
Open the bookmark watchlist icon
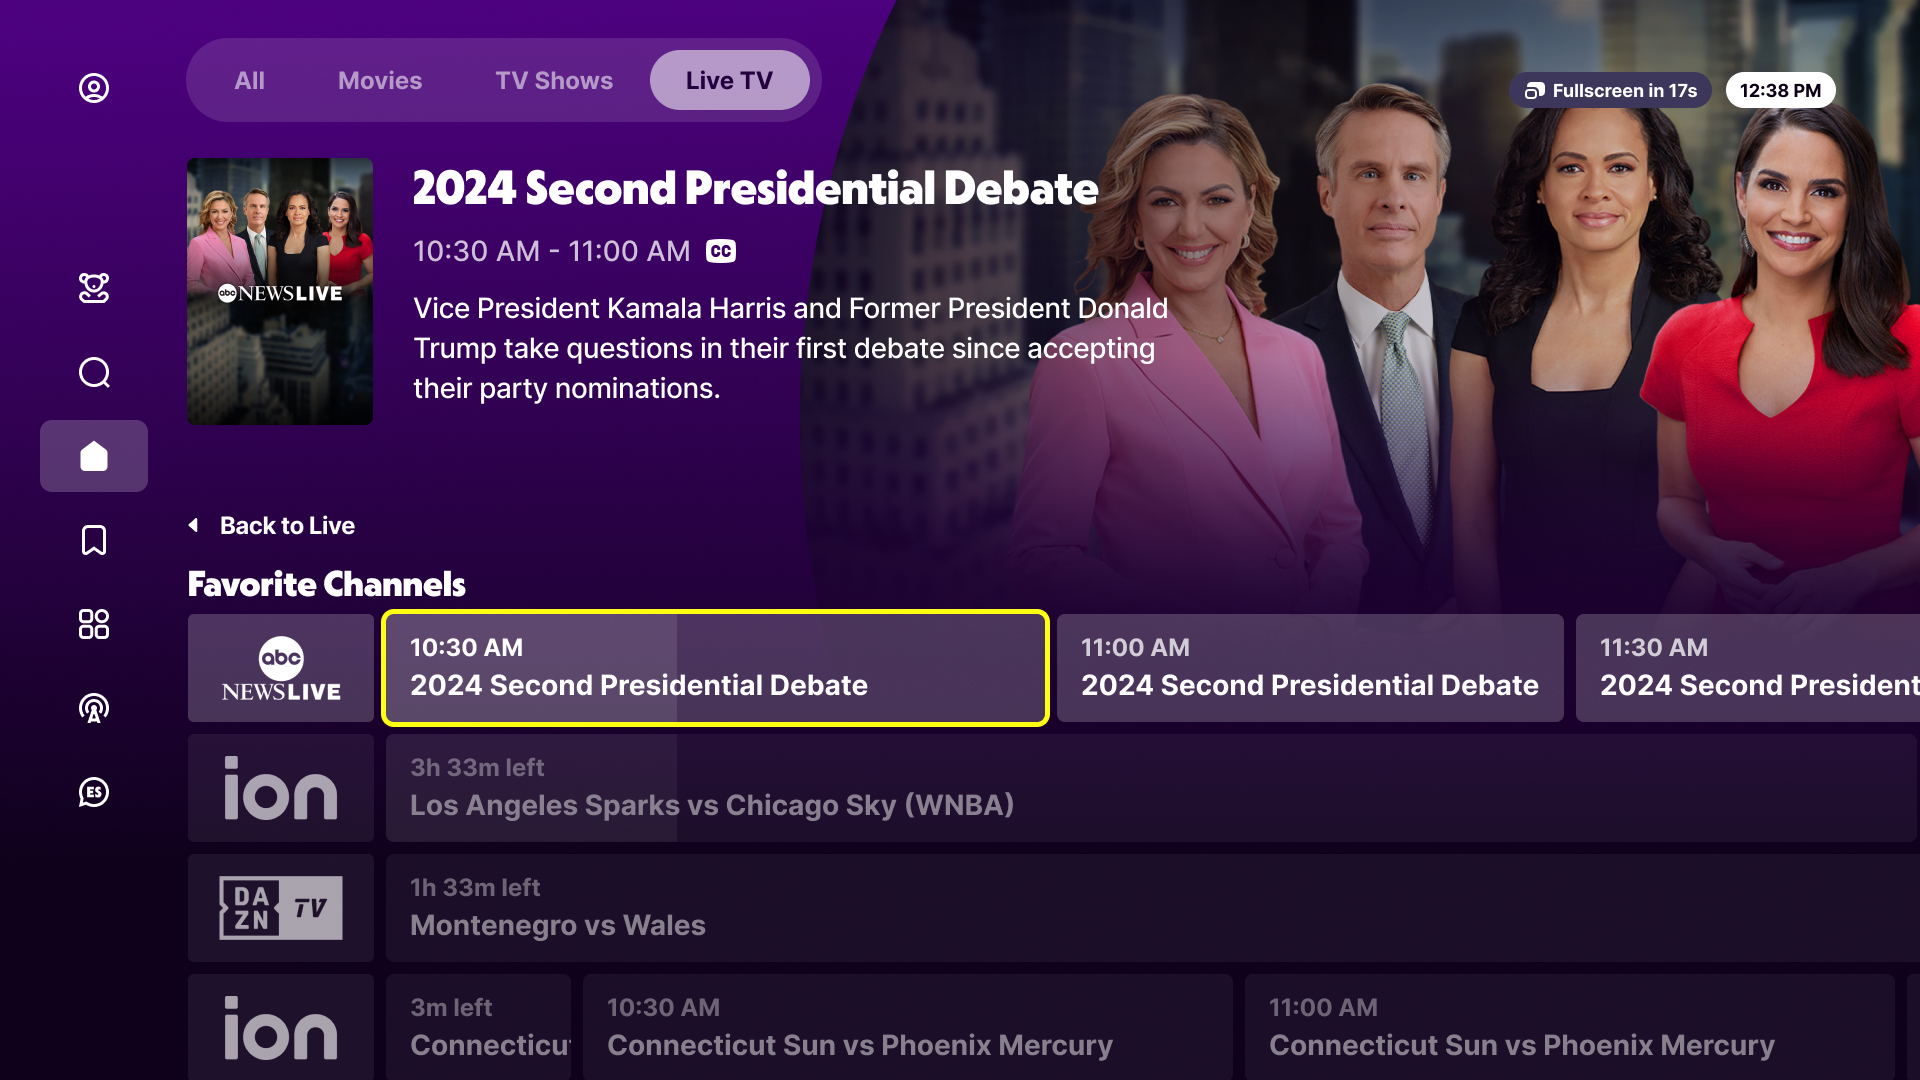click(94, 540)
